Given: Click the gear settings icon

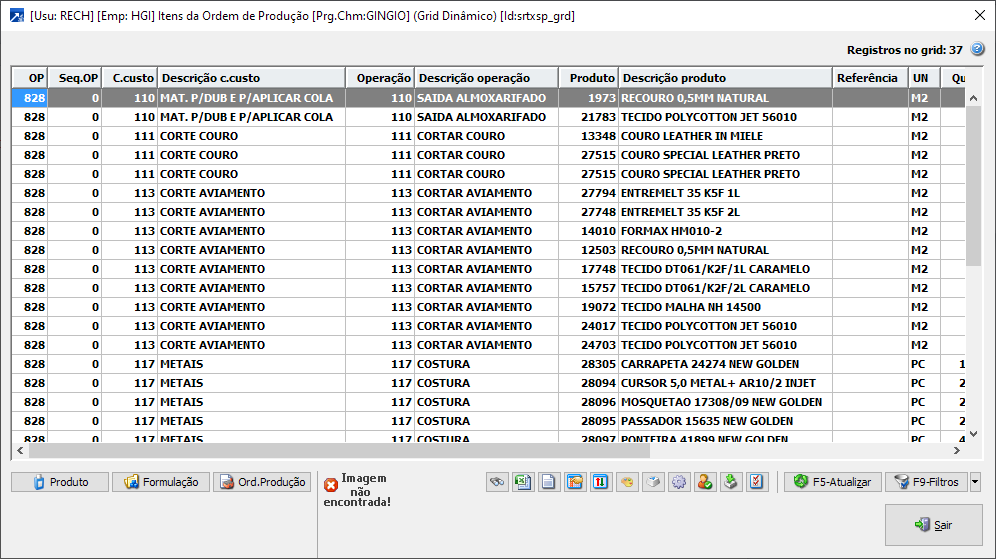Looking at the screenshot, I should point(679,482).
